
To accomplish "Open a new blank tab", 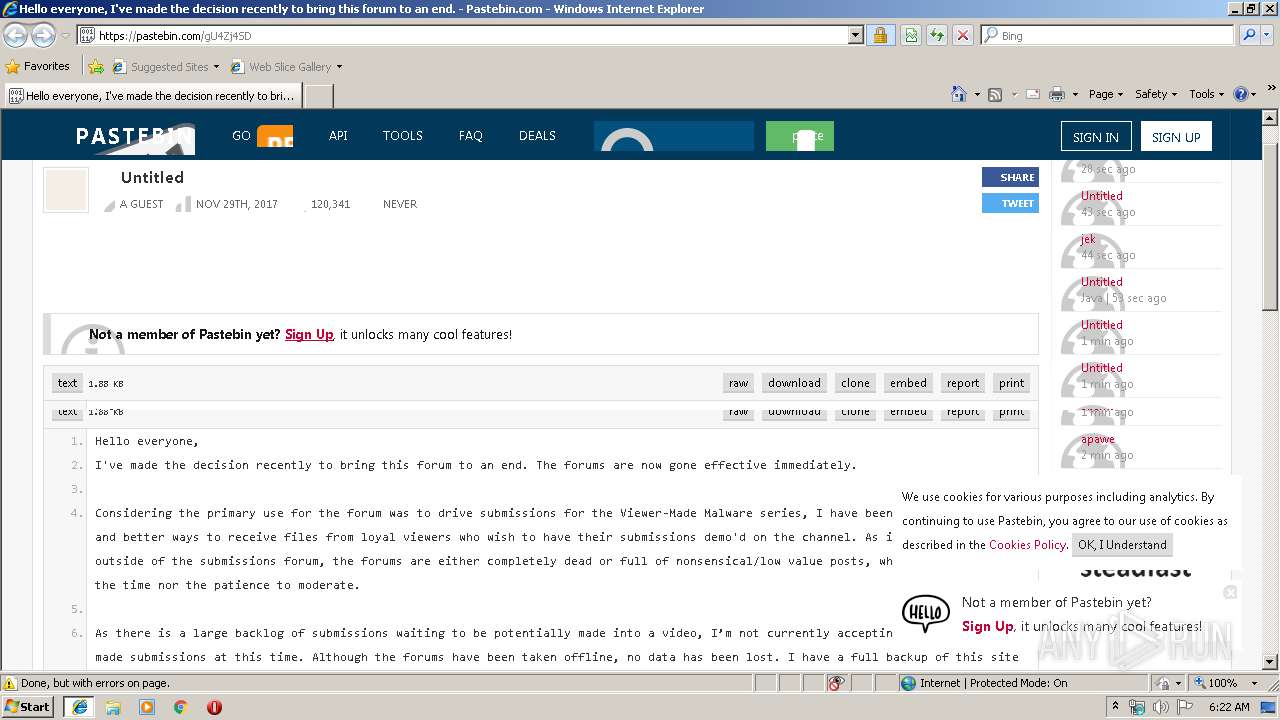I will (318, 95).
